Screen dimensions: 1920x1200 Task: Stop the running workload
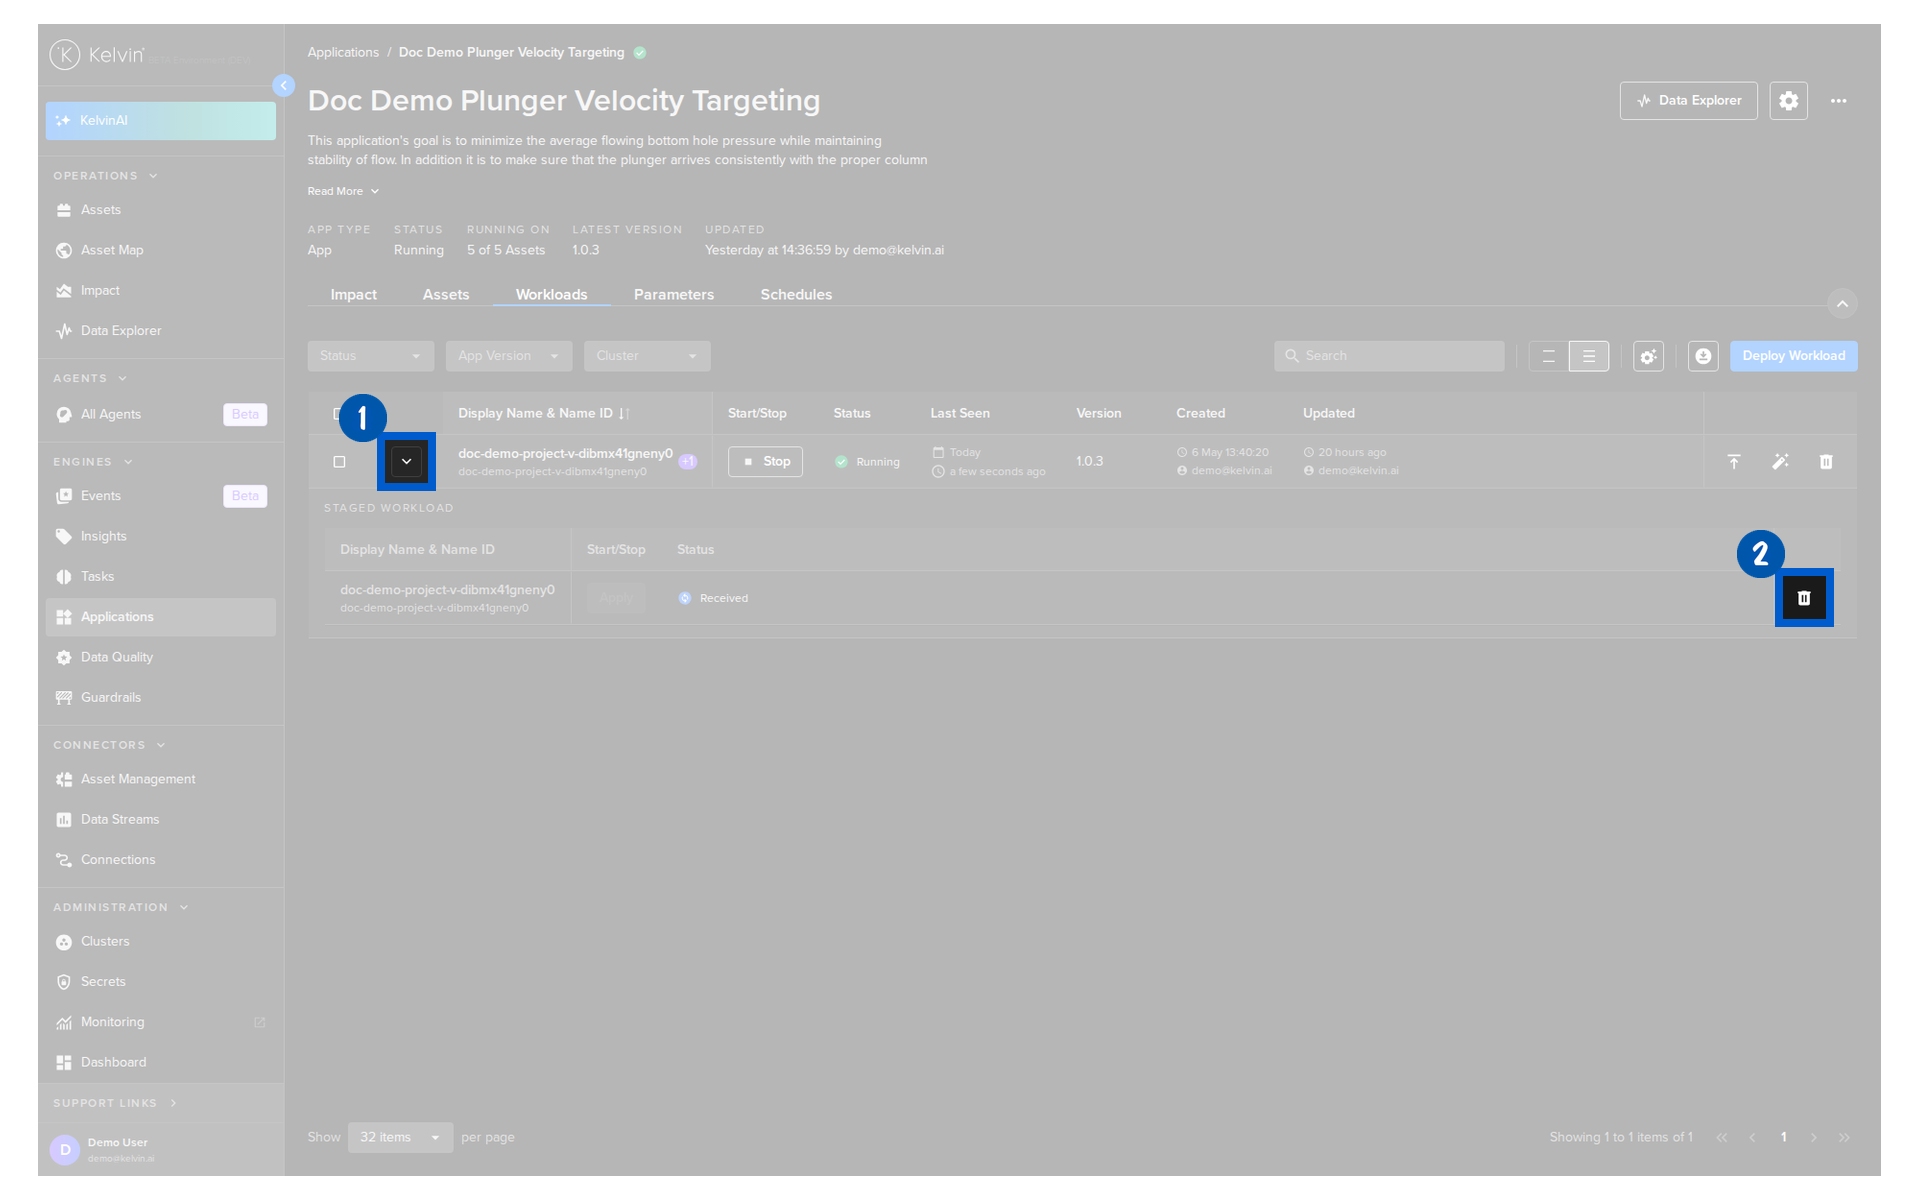click(x=765, y=462)
